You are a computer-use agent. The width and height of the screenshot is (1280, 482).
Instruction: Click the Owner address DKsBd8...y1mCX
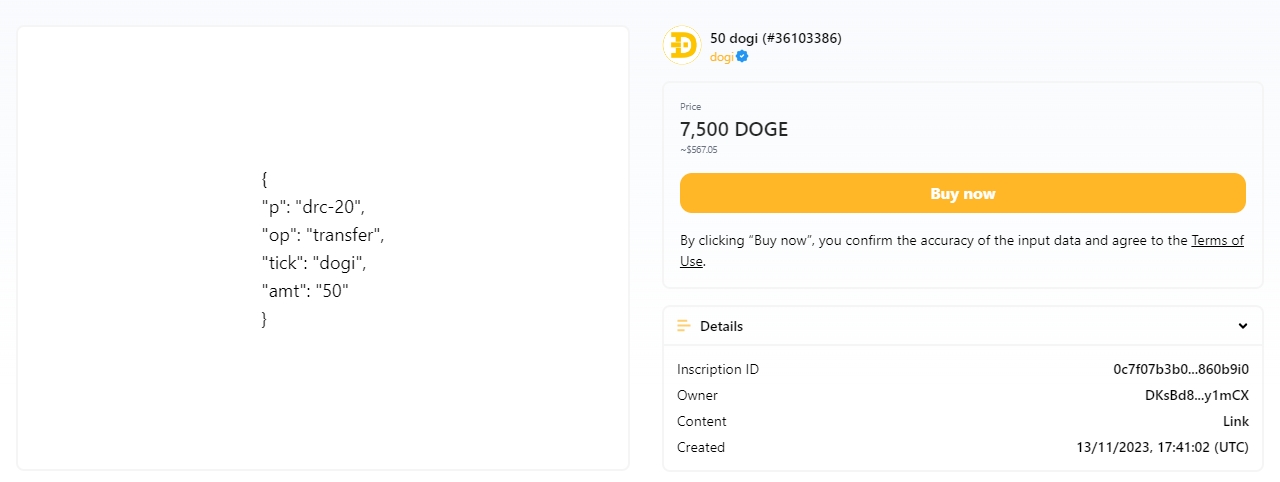[1196, 395]
